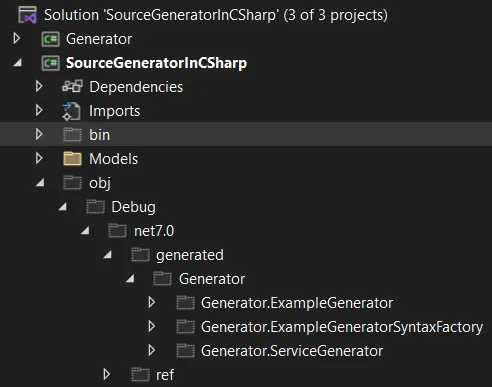This screenshot has height=387, width=492.
Task: Expand Generator.ExampleGenerator folder
Action: click(x=152, y=302)
